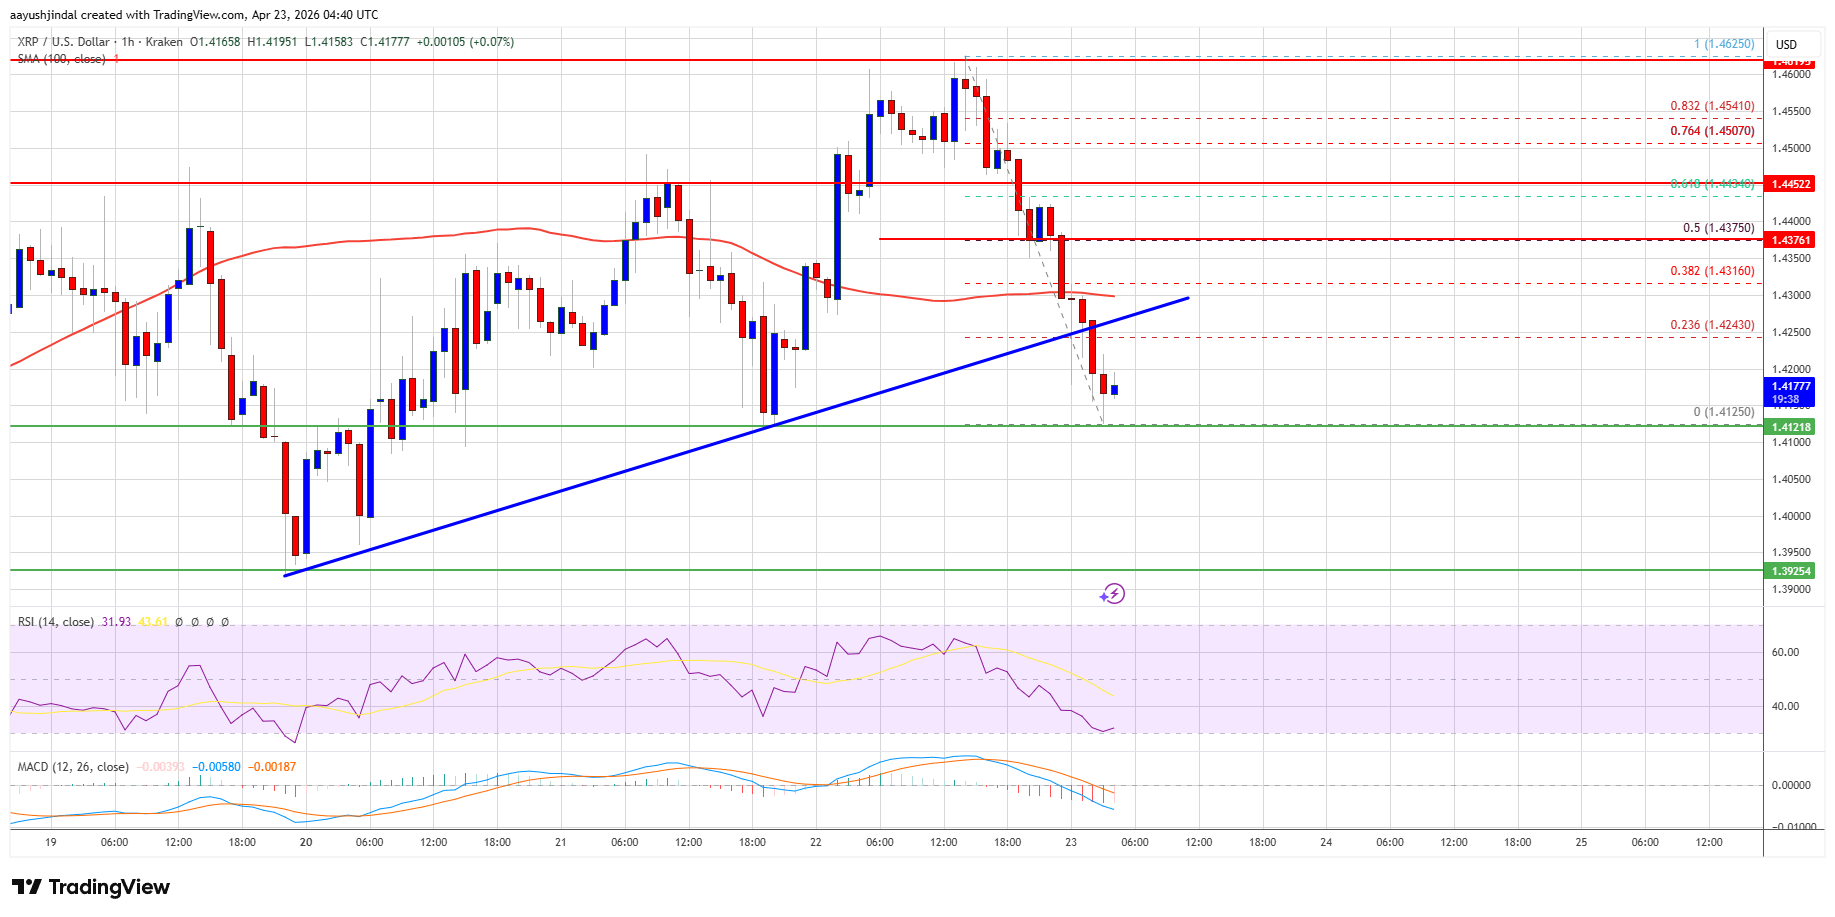Click the 1.43761 red price label
This screenshot has width=1835, height=917.
pyautogui.click(x=1791, y=240)
